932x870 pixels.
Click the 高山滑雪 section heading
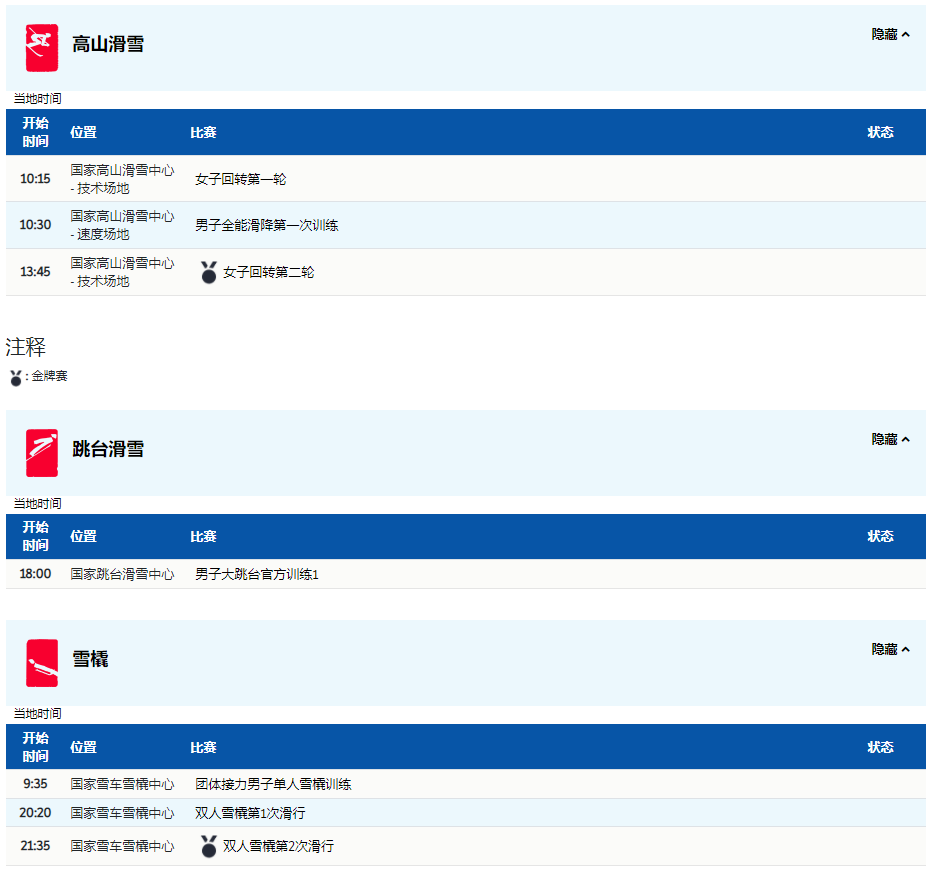tap(108, 44)
